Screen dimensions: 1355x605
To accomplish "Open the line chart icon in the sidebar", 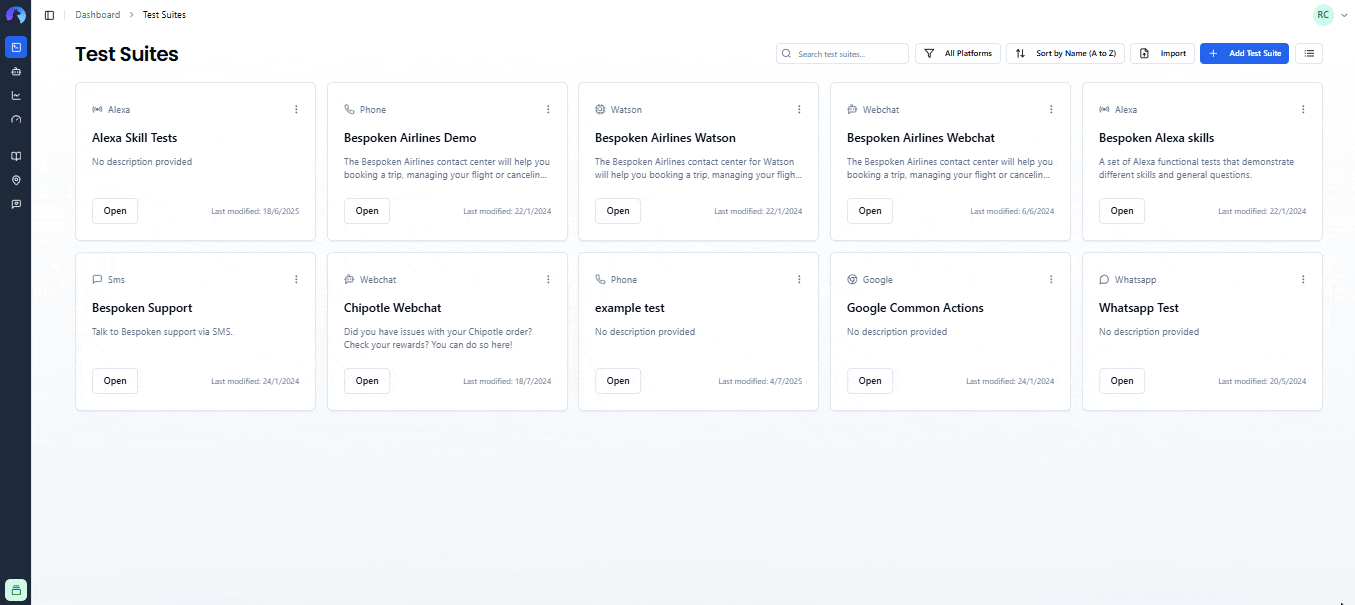I will point(16,96).
